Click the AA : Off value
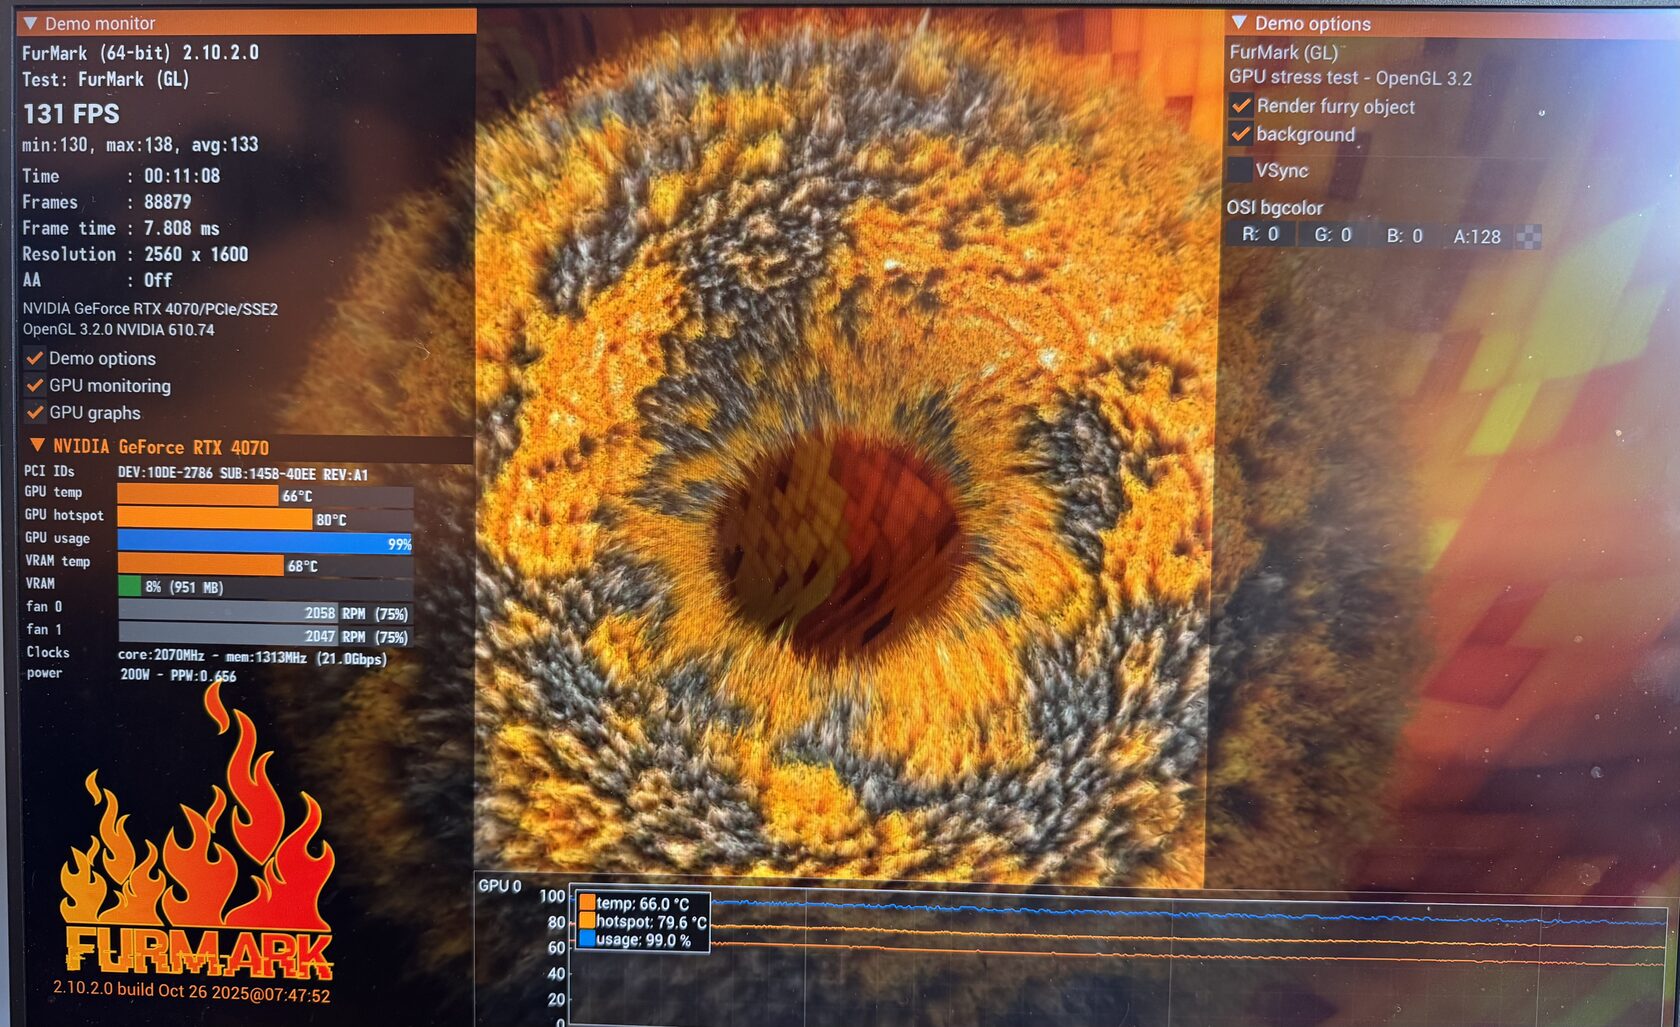Screen dimensions: 1680x1027 (158, 280)
